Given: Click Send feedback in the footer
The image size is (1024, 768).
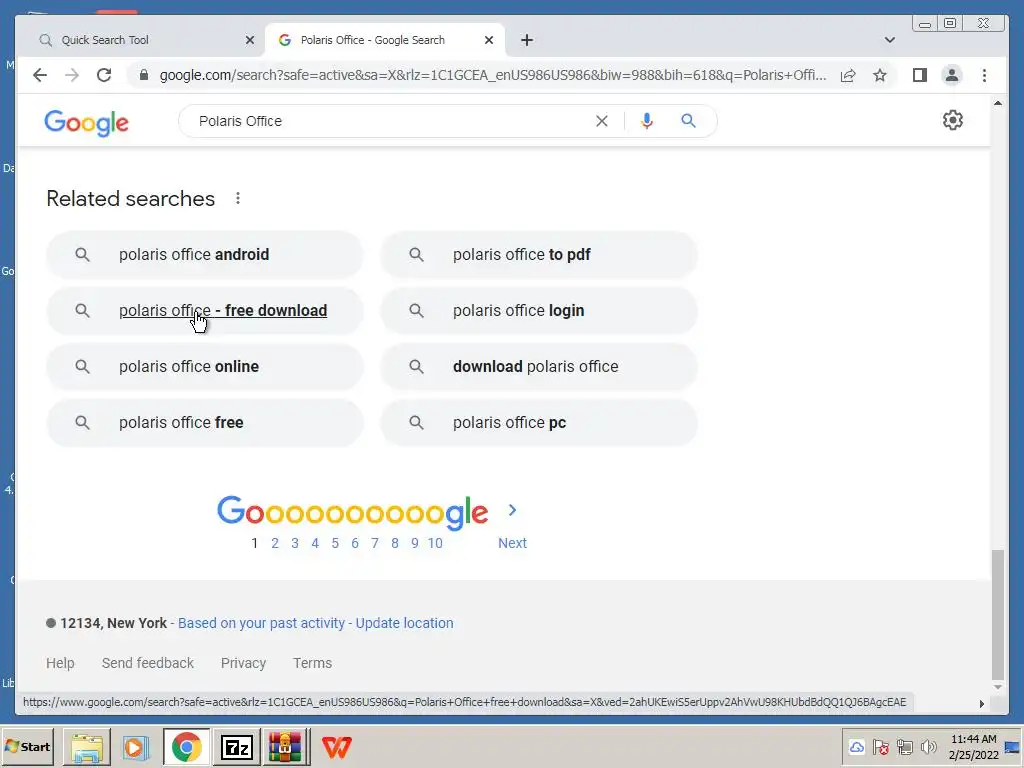Looking at the screenshot, I should [148, 663].
